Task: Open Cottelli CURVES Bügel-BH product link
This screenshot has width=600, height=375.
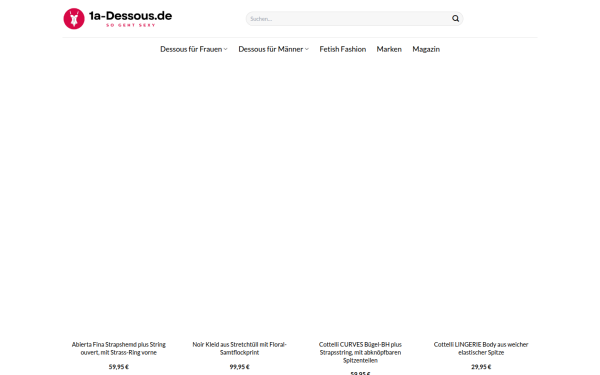Action: pos(360,352)
